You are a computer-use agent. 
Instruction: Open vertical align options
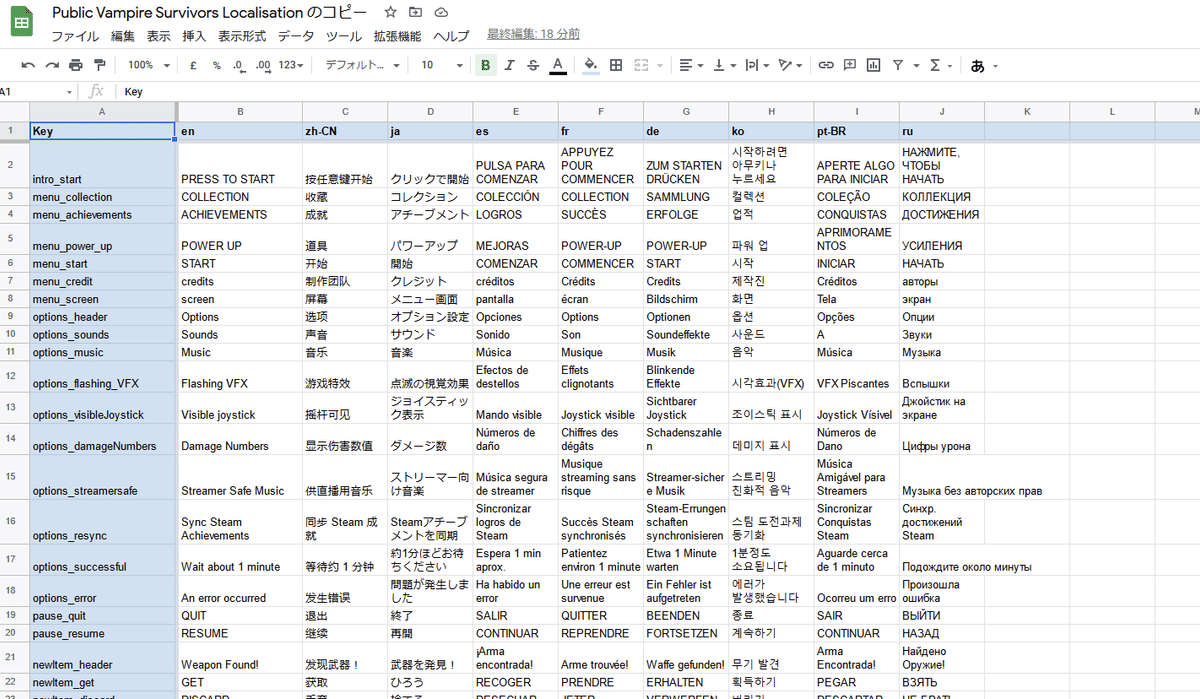[723, 65]
